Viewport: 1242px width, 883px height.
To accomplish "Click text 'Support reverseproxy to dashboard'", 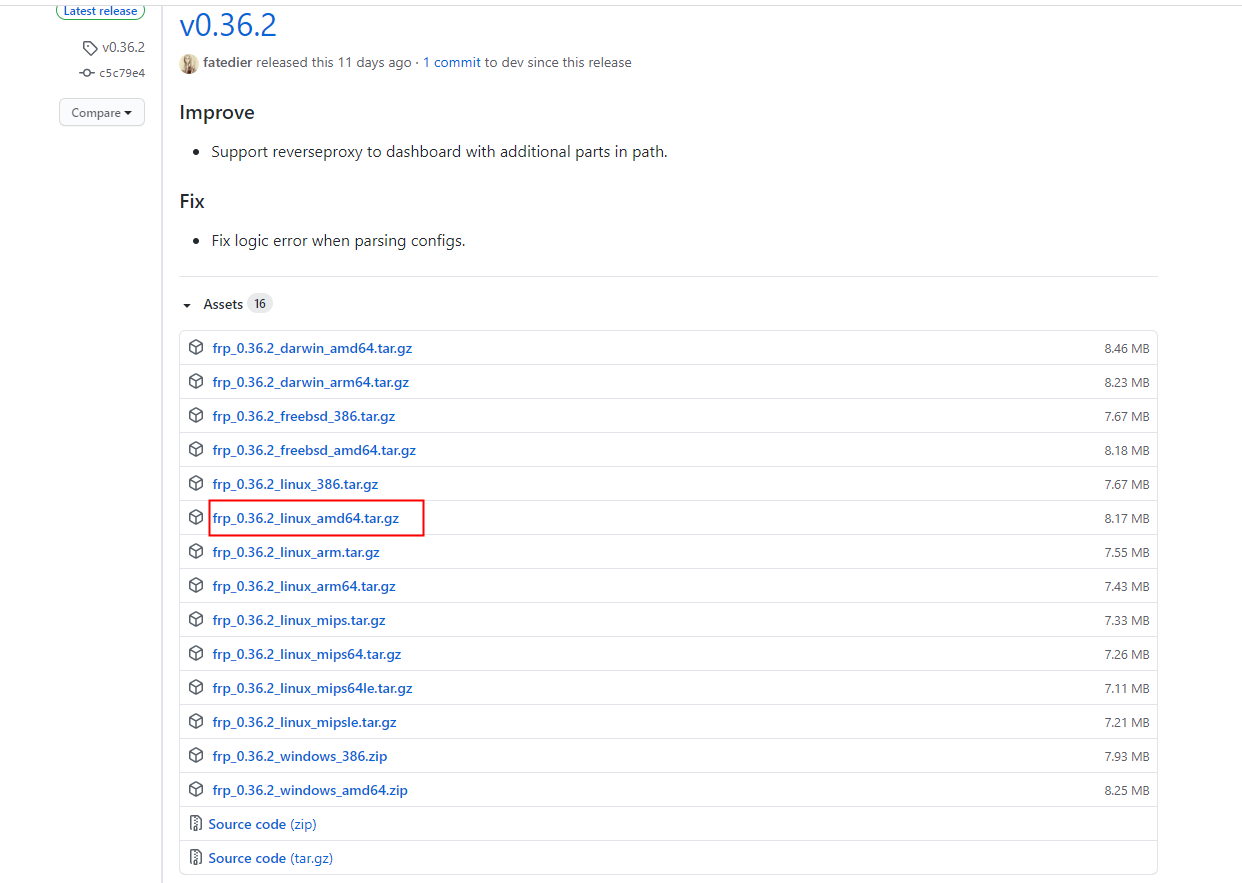I will coord(336,153).
